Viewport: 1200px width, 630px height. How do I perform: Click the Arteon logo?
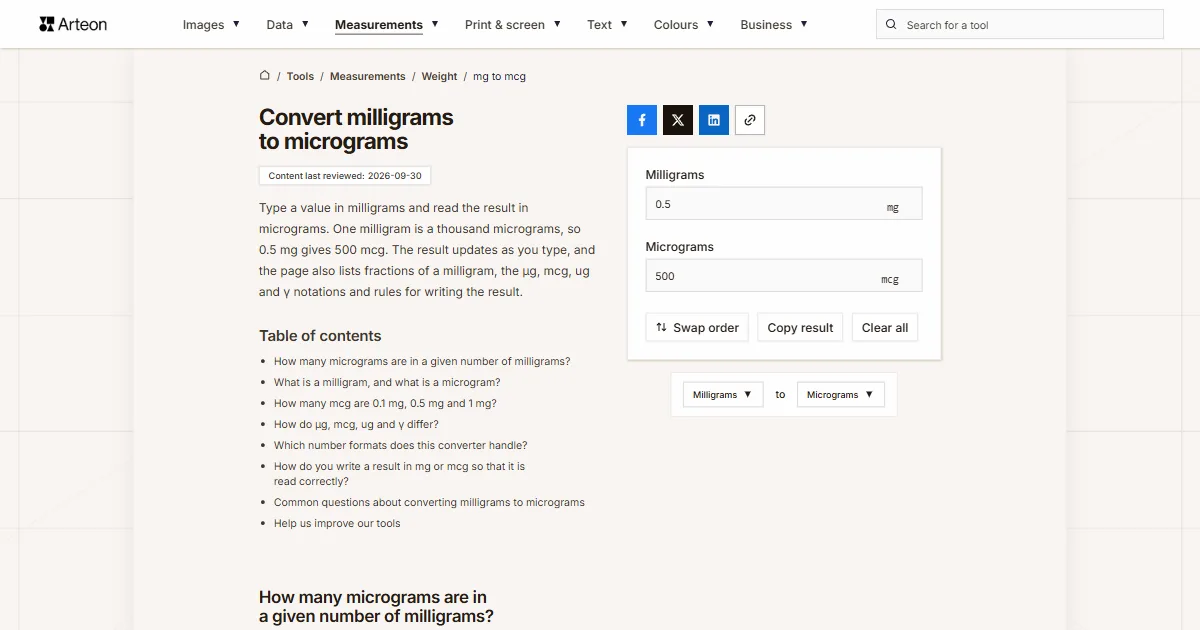73,24
